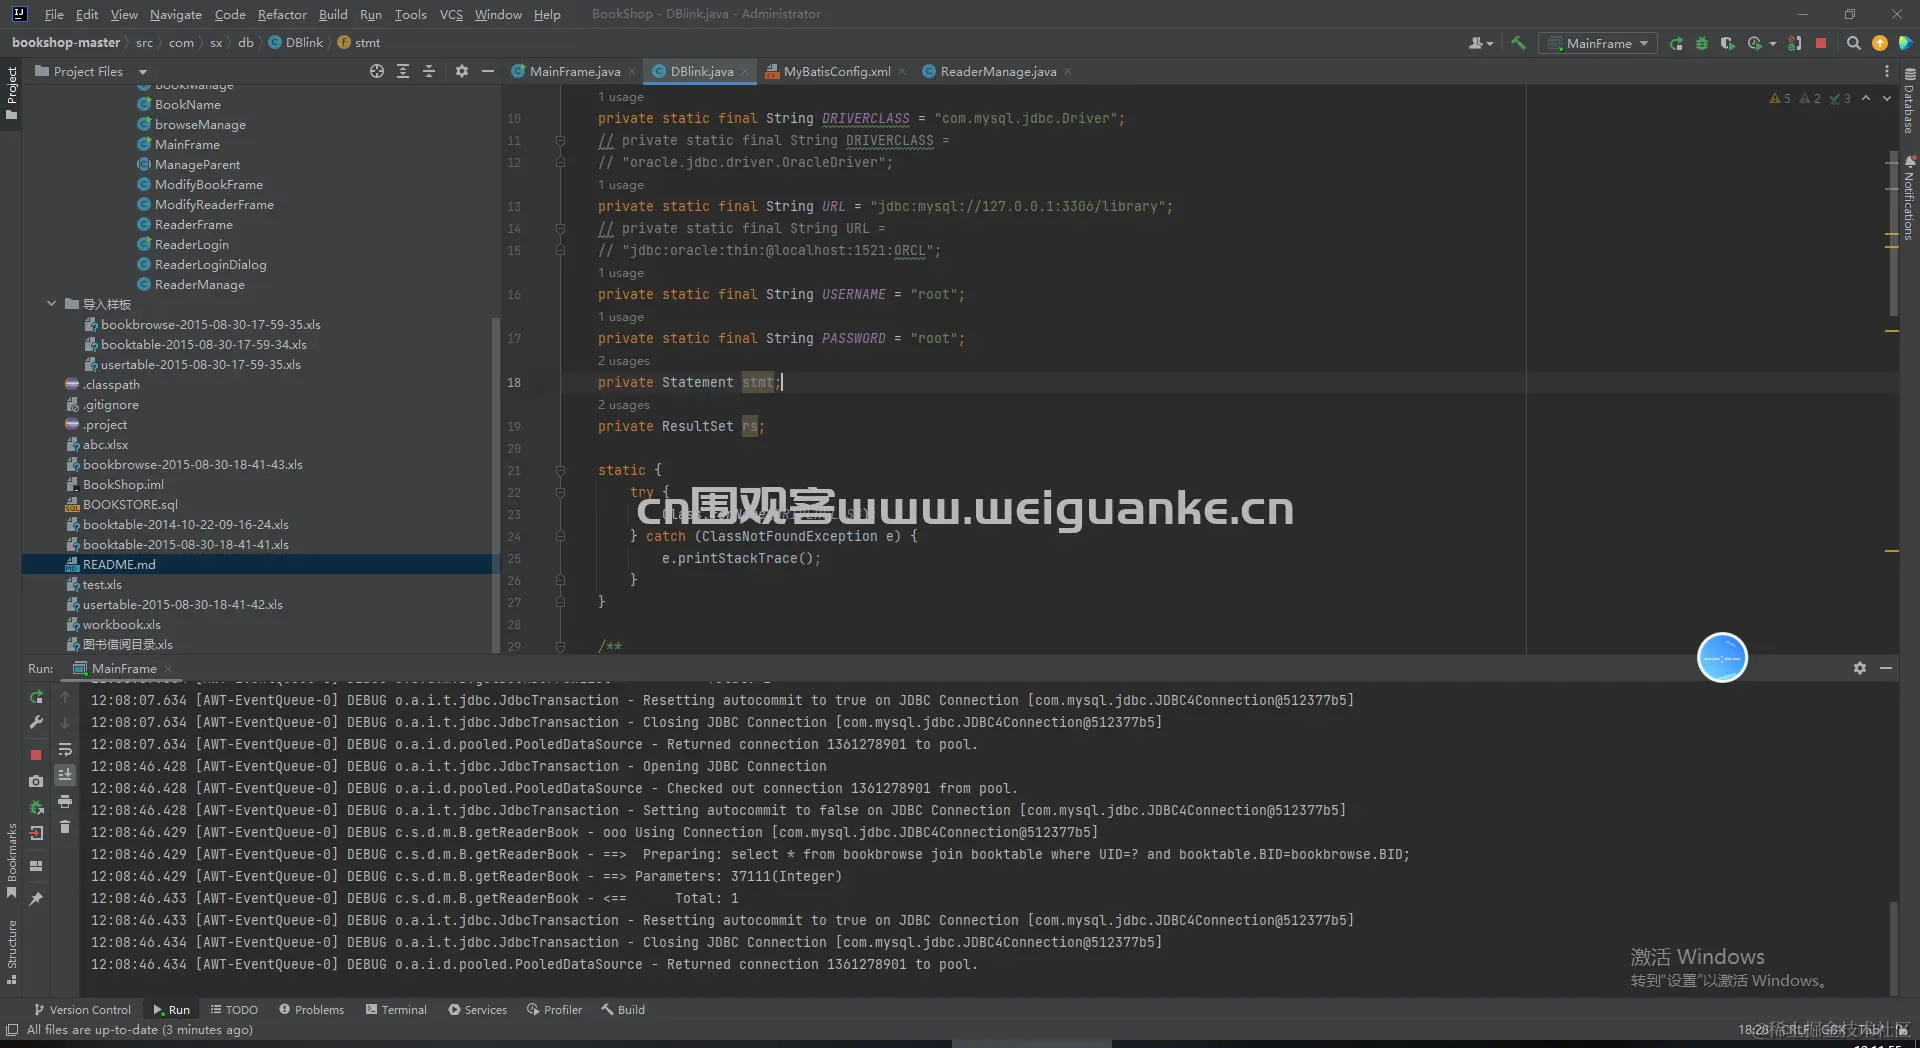Toggle the Structure tool window
The image size is (1920, 1048).
point(11,953)
